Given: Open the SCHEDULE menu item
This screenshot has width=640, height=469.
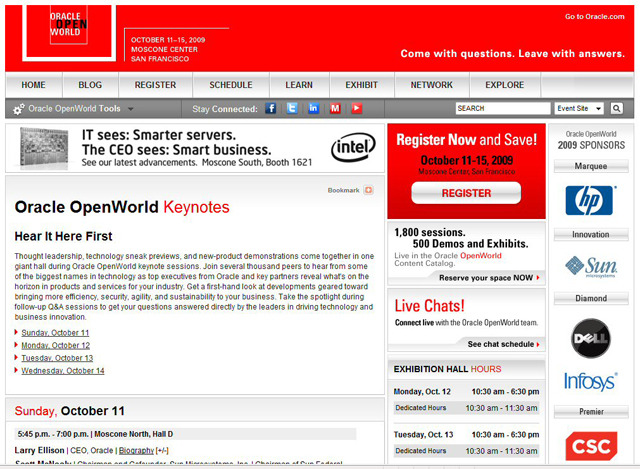Looking at the screenshot, I should [231, 85].
